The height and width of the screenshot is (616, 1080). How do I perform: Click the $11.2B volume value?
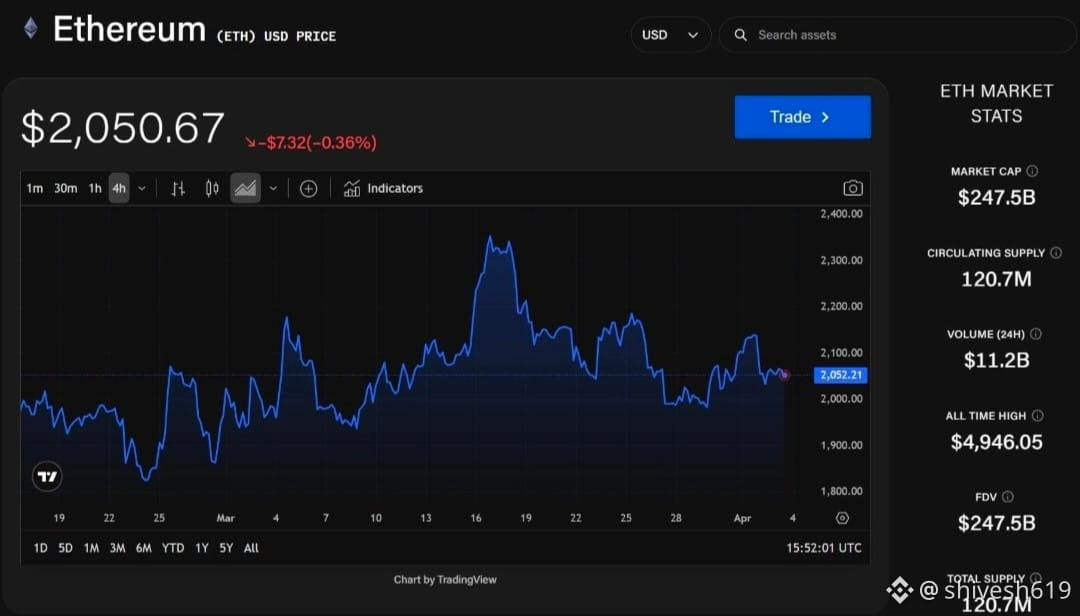click(997, 360)
